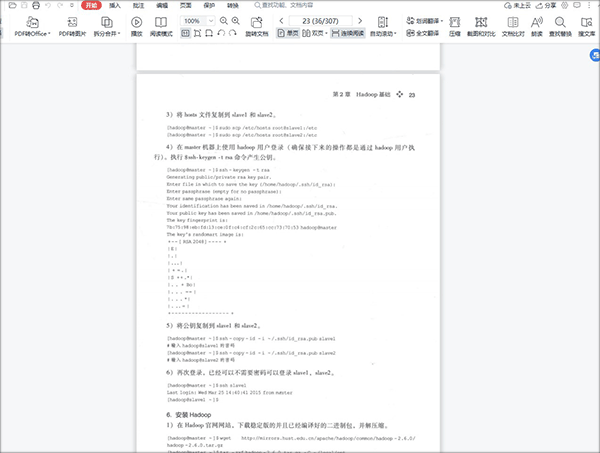
Task: Open the 编辑 tab
Action: coord(162,5)
